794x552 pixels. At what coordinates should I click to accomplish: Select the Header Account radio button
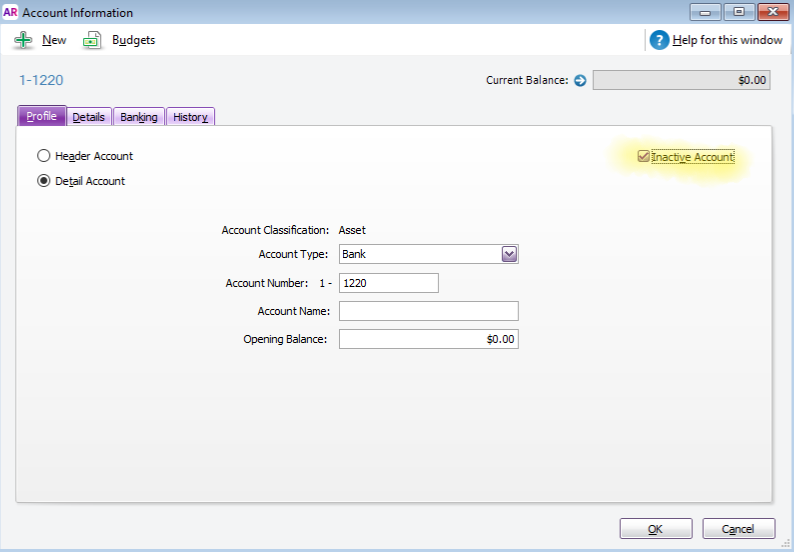43,156
